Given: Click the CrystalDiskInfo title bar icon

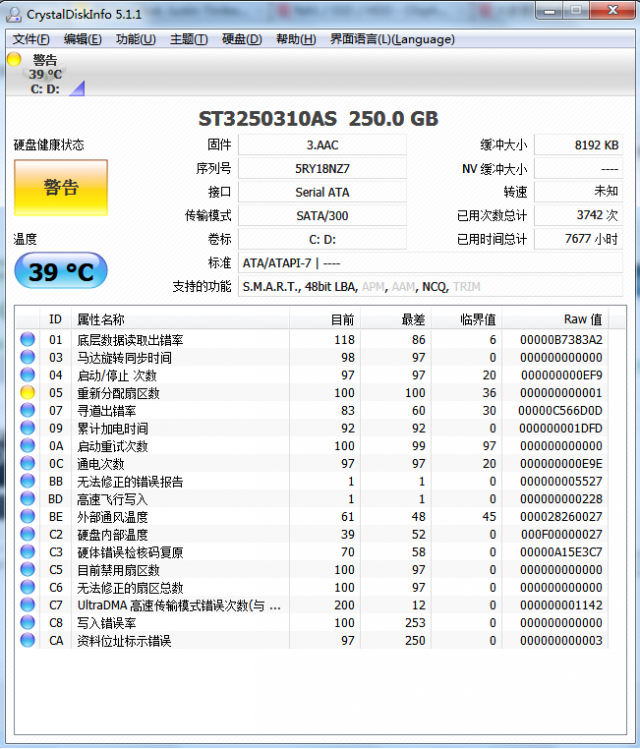Looking at the screenshot, I should (13, 14).
